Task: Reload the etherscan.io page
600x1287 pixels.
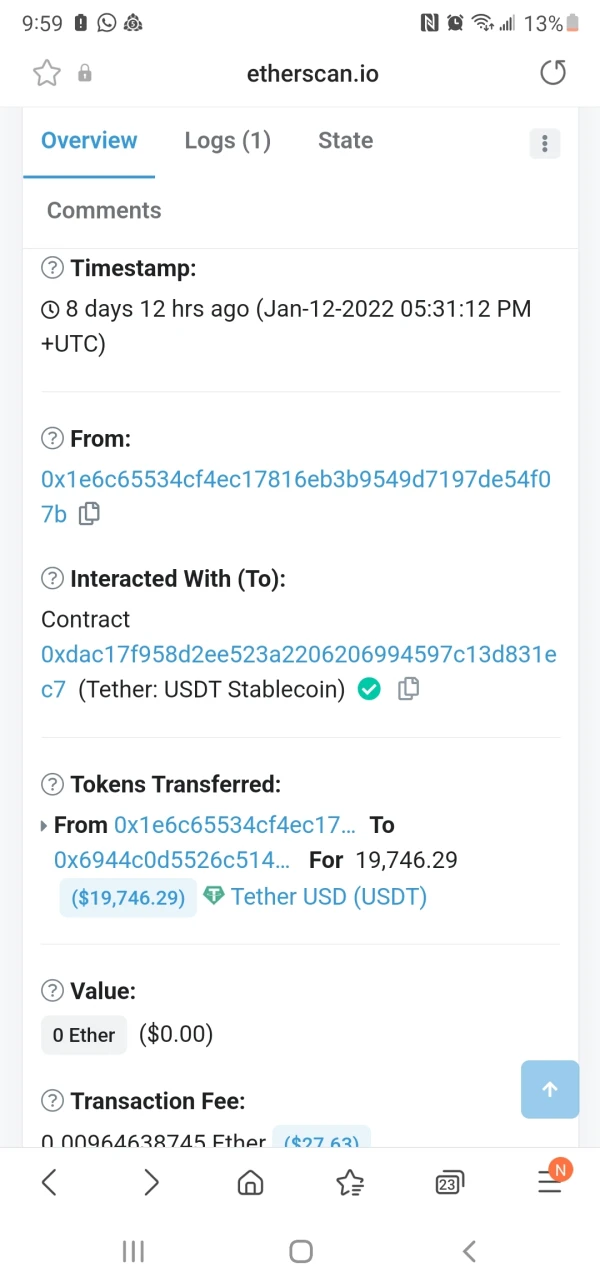Action: (x=552, y=73)
